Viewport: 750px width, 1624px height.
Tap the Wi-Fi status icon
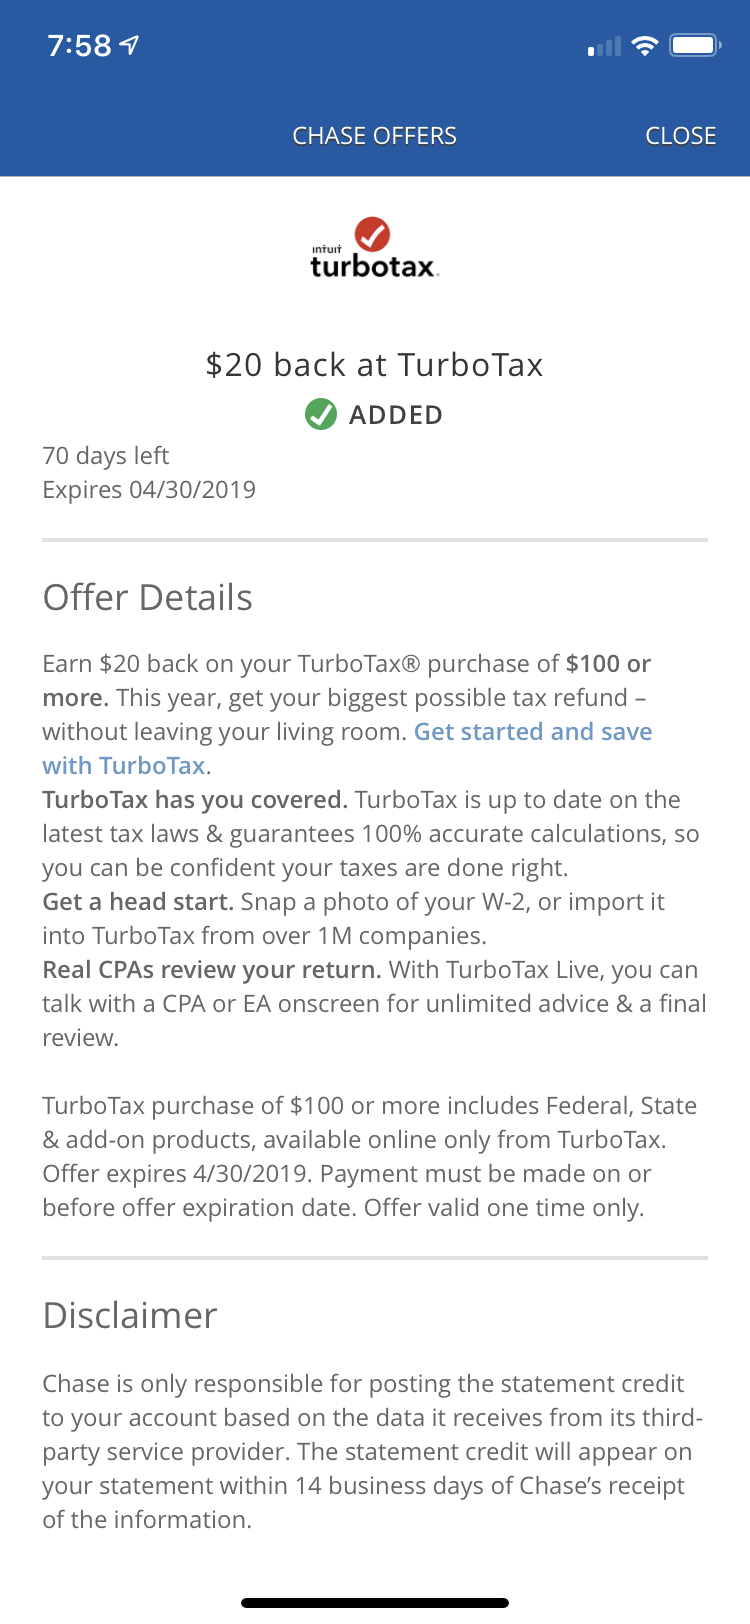pyautogui.click(x=645, y=46)
